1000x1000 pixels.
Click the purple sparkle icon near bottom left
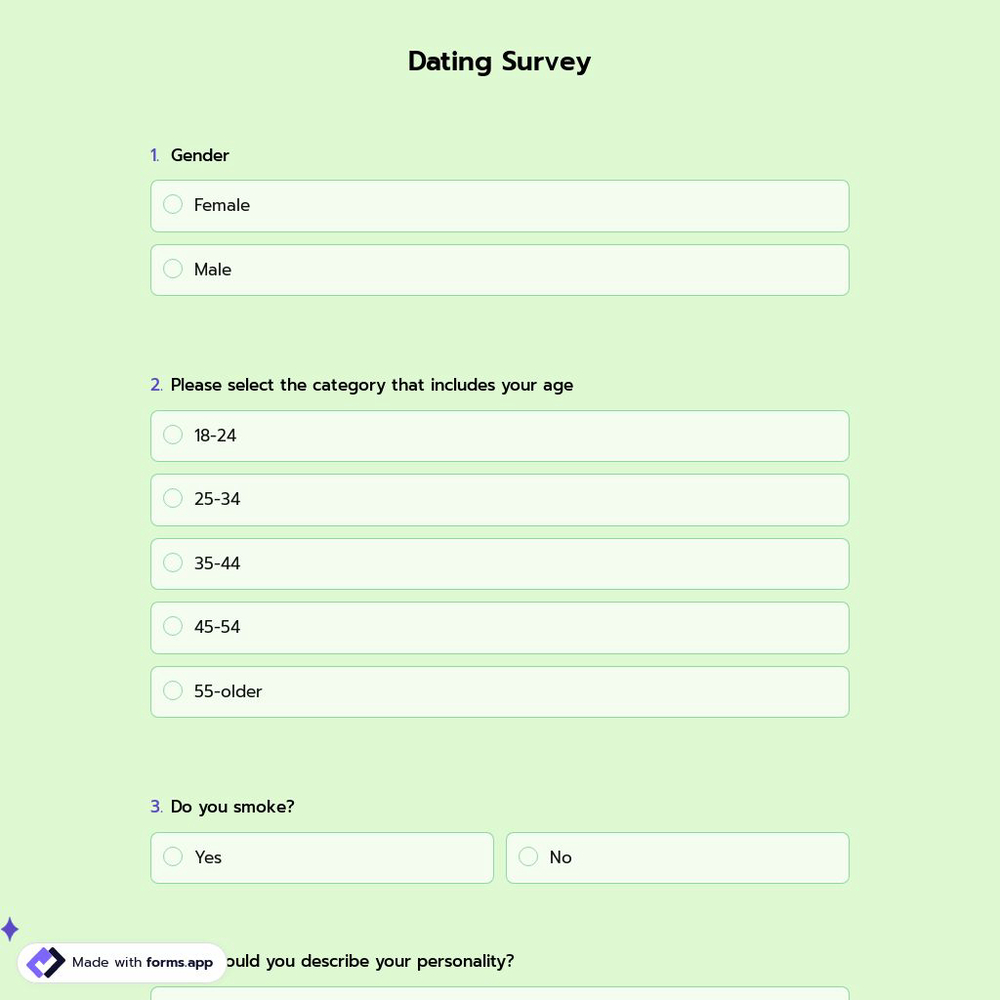click(x=10, y=929)
